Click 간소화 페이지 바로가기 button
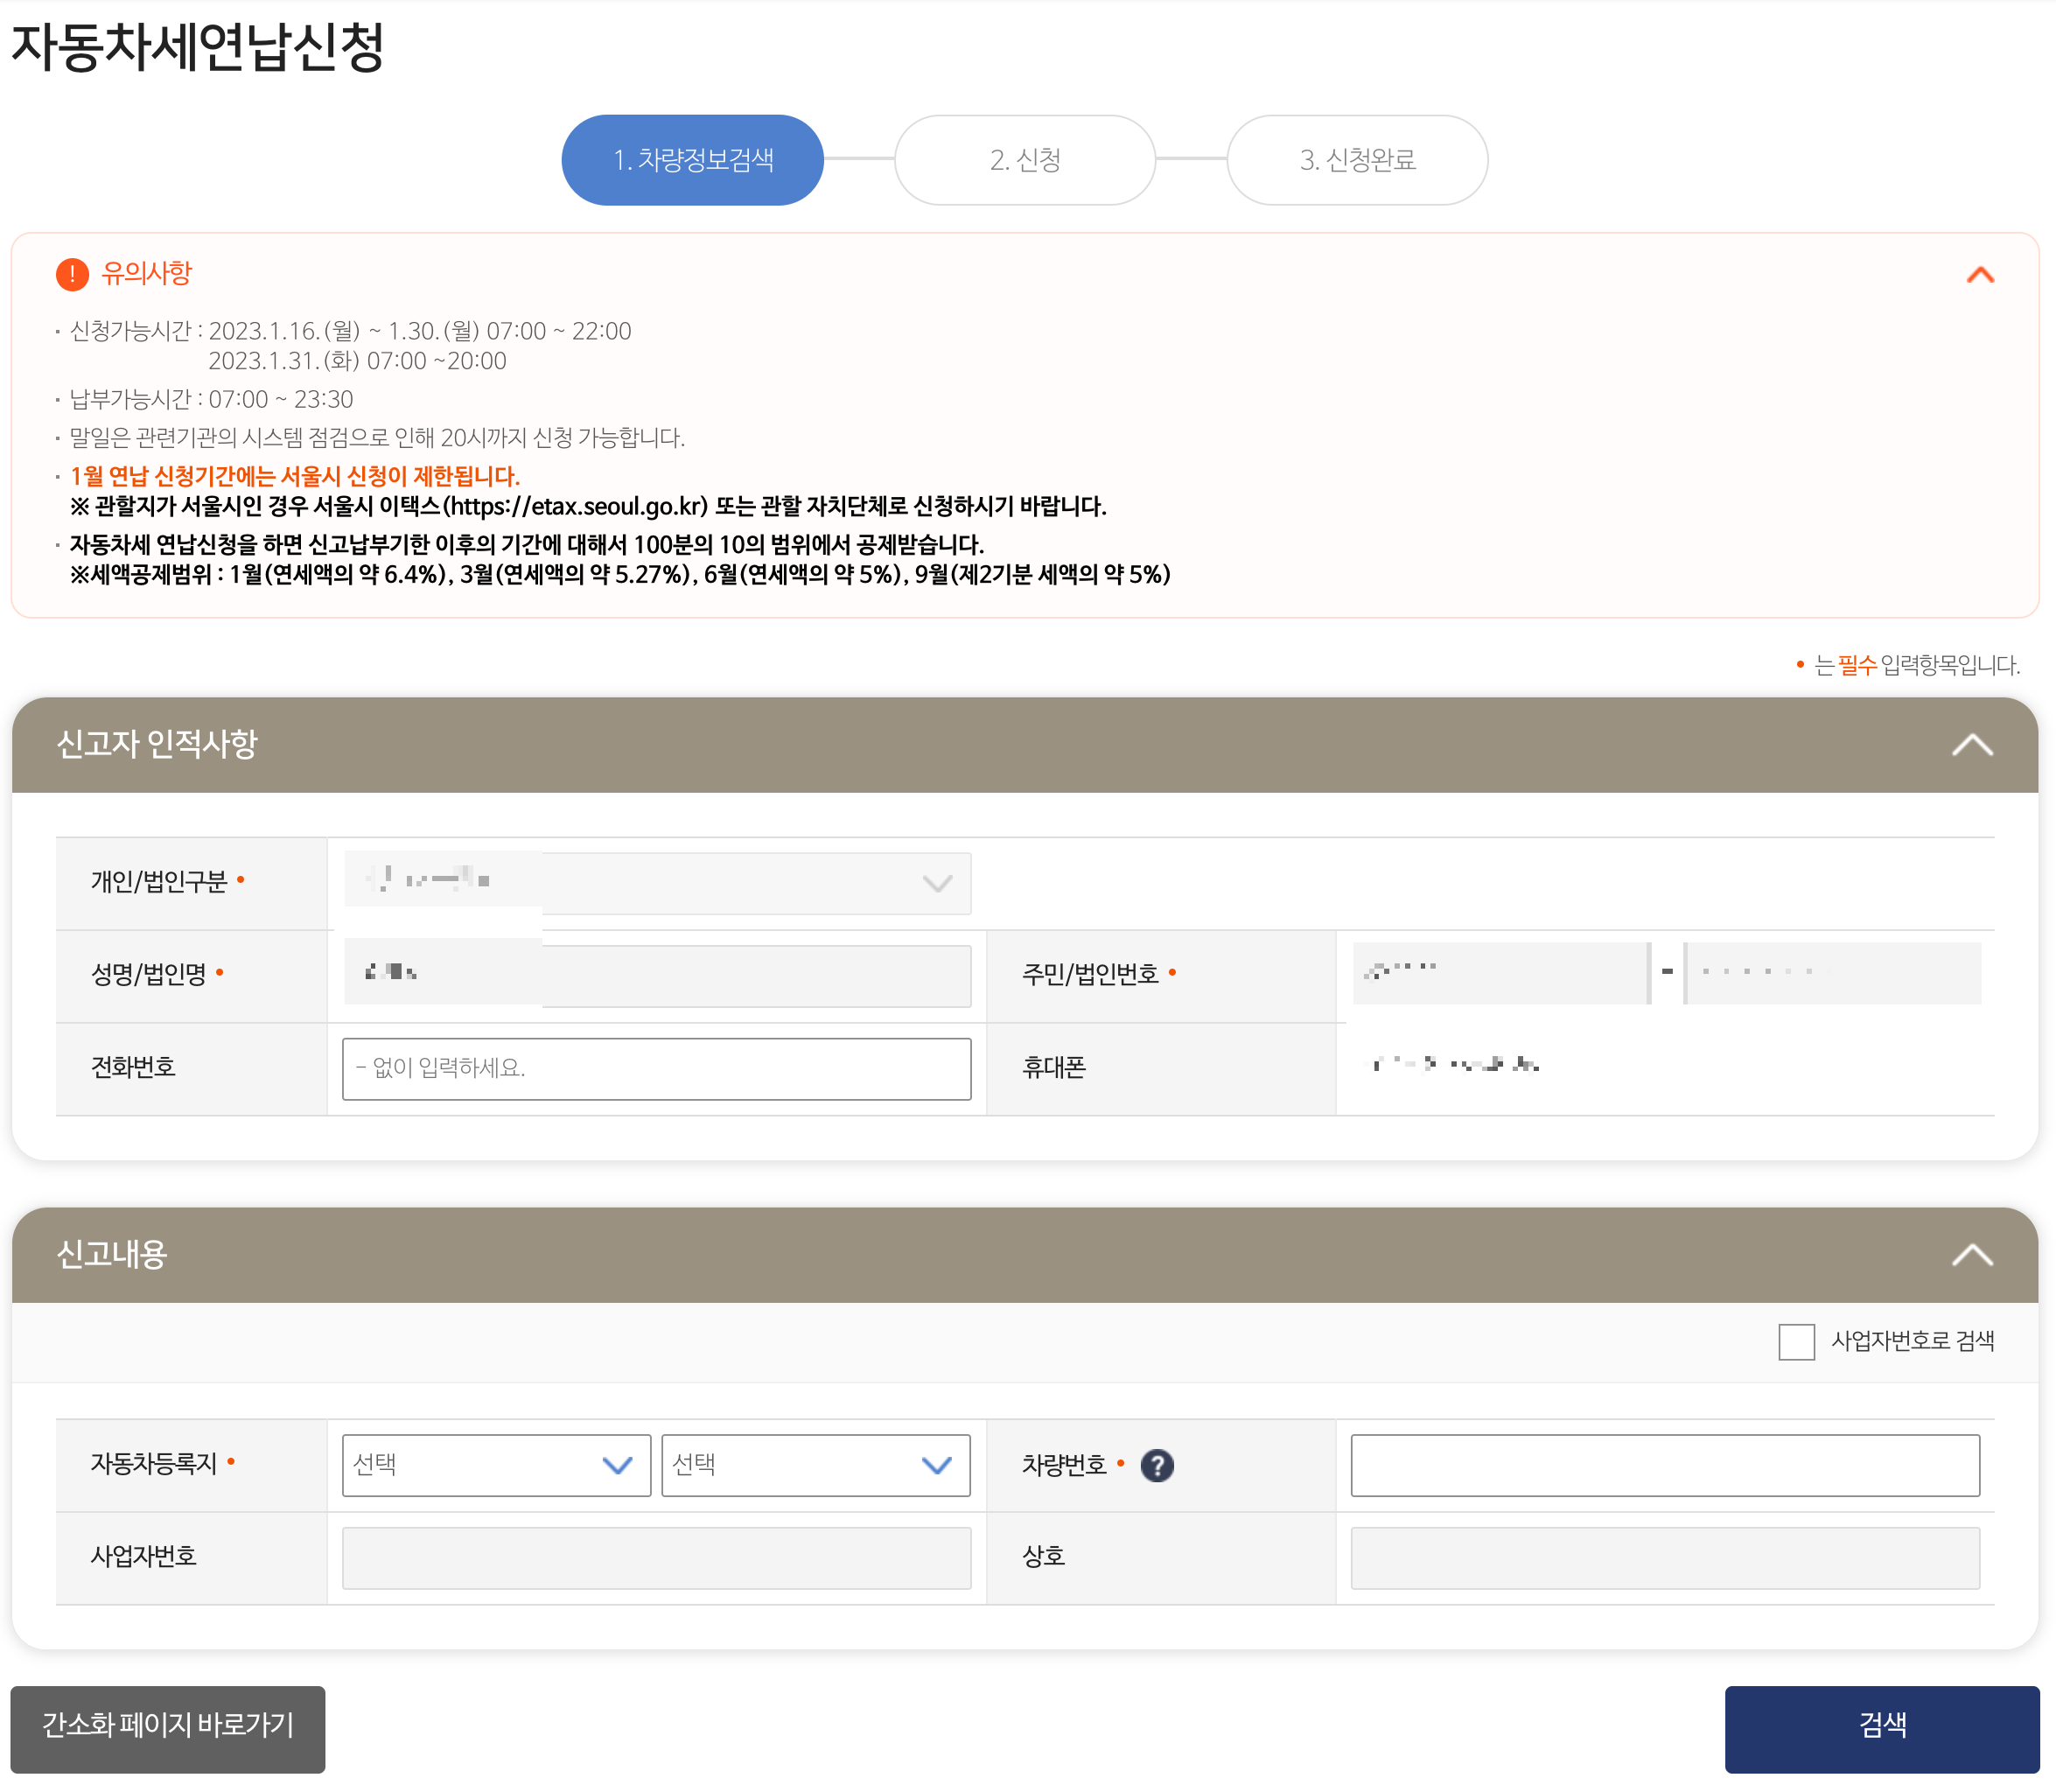This screenshot has width=2056, height=1792. click(167, 1728)
